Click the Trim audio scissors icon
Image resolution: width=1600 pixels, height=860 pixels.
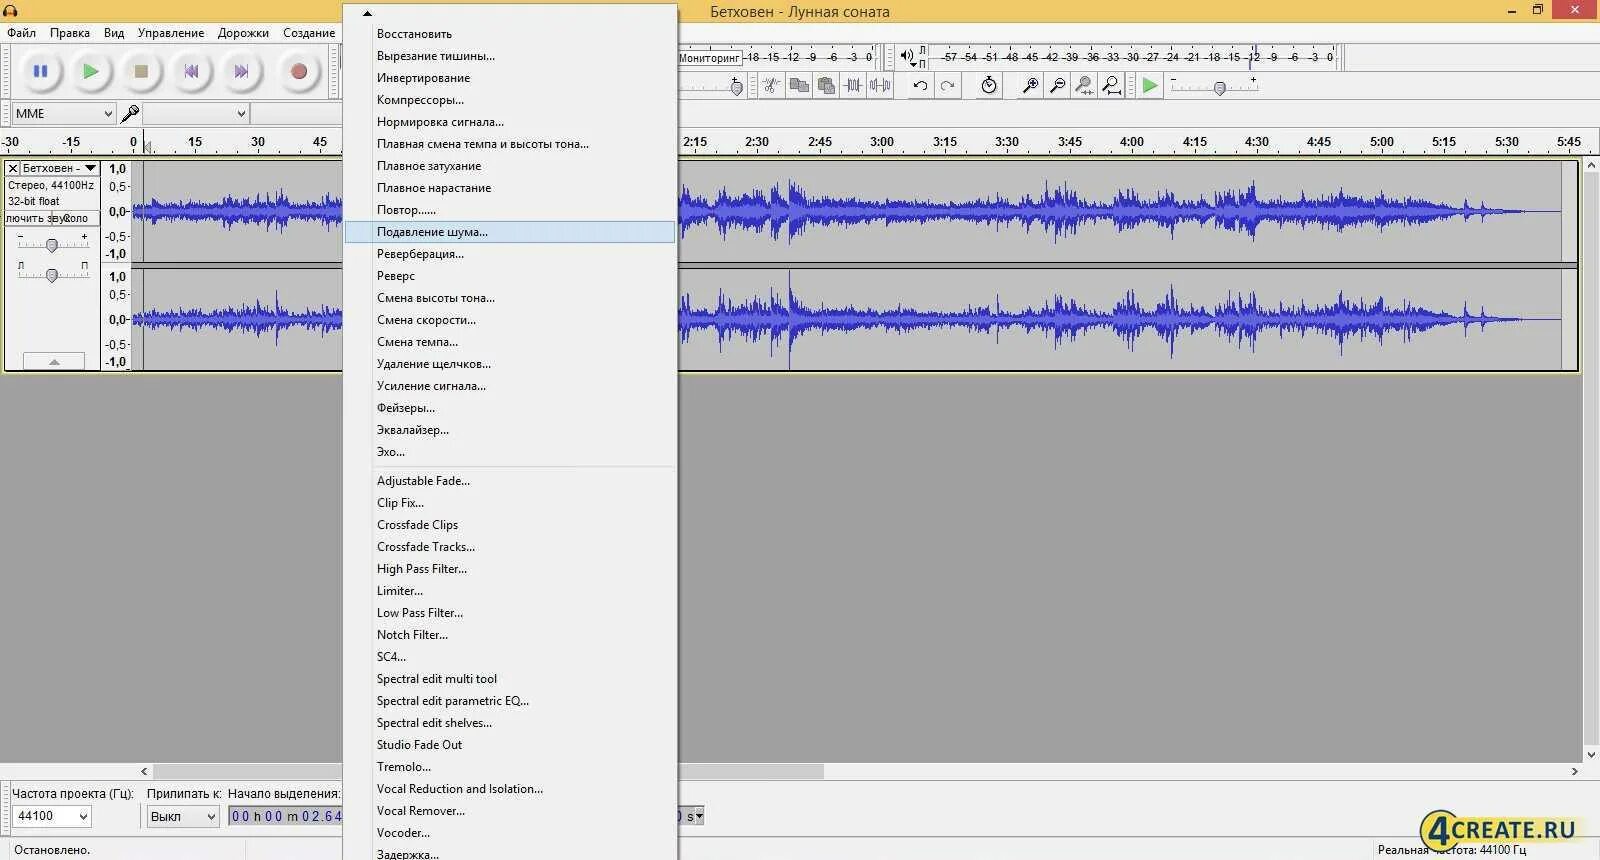(771, 86)
